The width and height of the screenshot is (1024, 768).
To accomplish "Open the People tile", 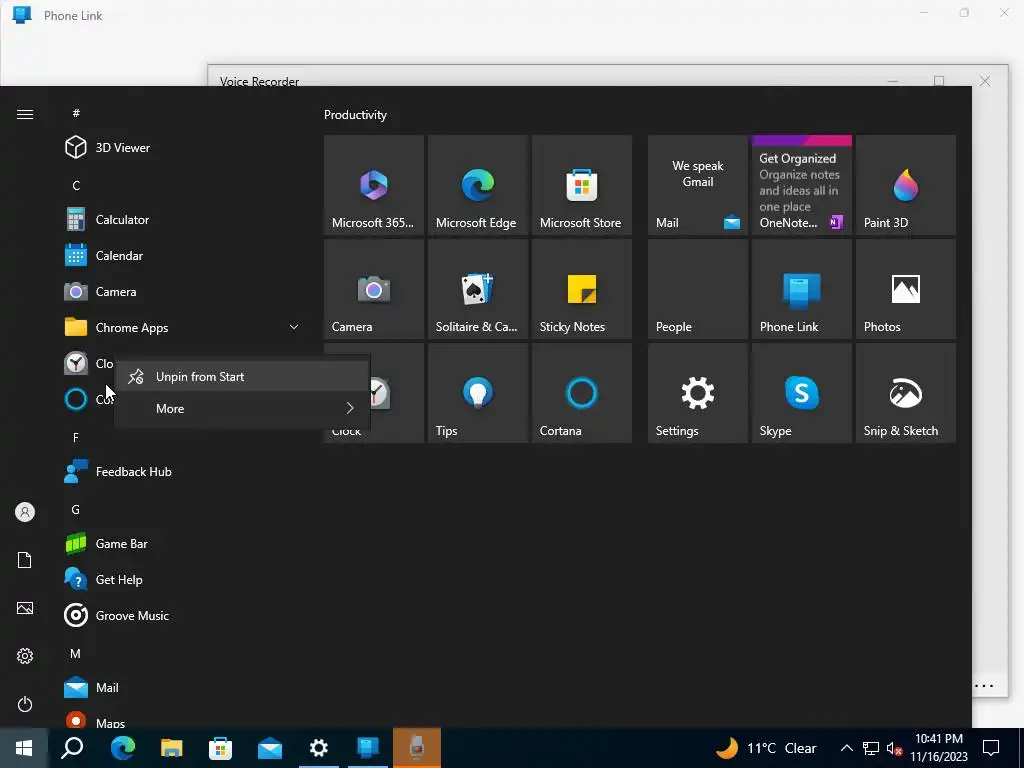I will click(x=697, y=289).
